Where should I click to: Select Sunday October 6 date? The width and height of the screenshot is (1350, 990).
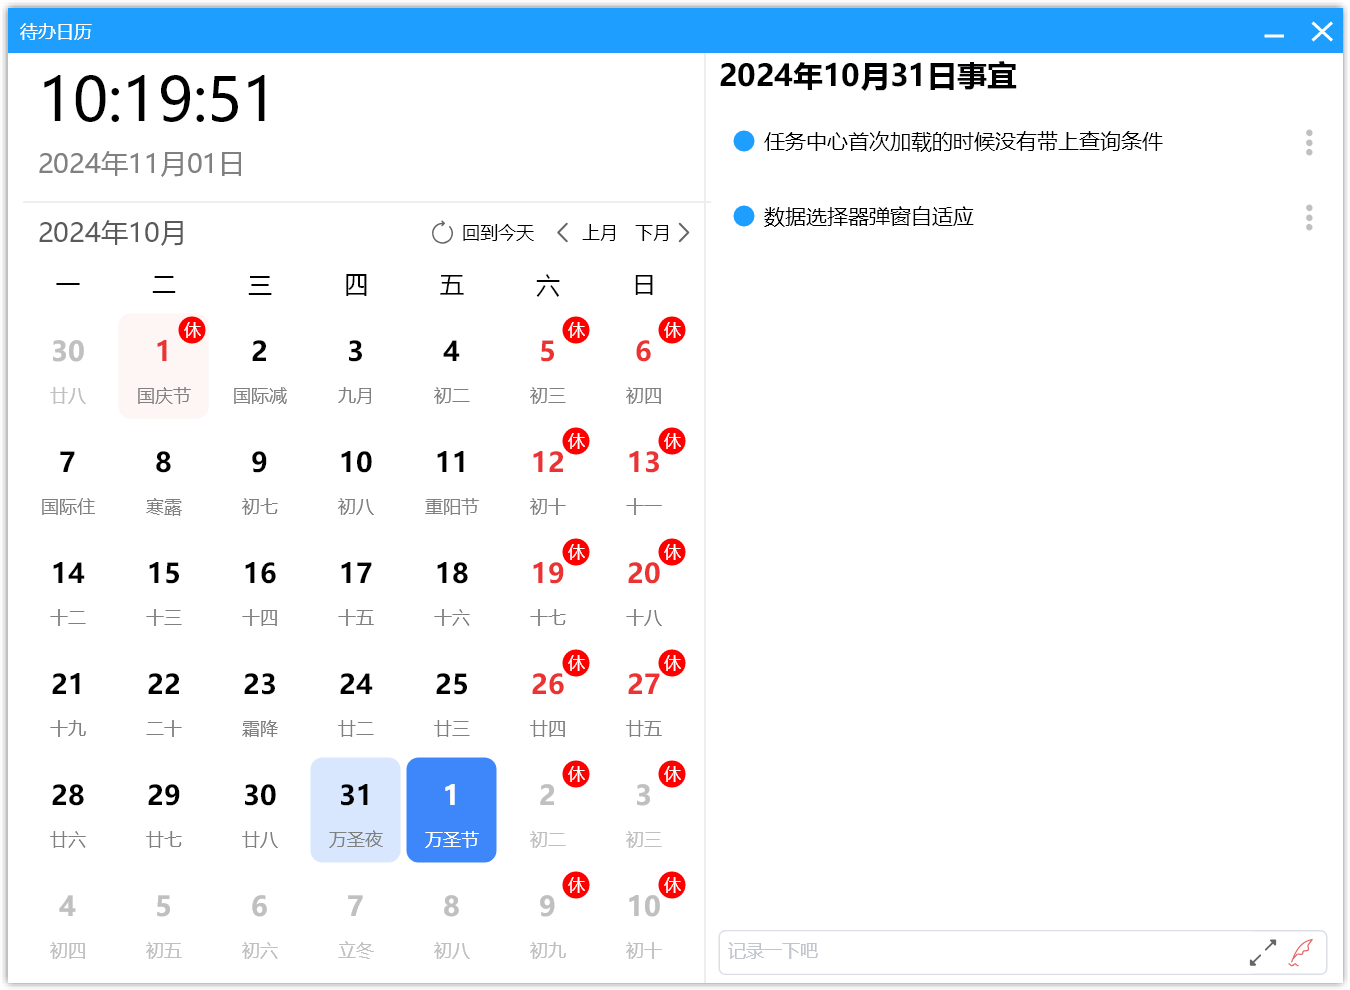(644, 366)
